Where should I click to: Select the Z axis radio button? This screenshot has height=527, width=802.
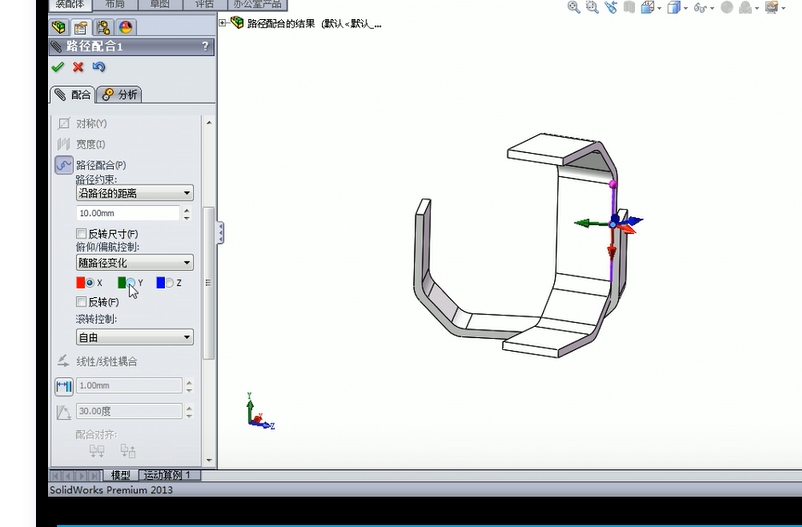(x=169, y=282)
